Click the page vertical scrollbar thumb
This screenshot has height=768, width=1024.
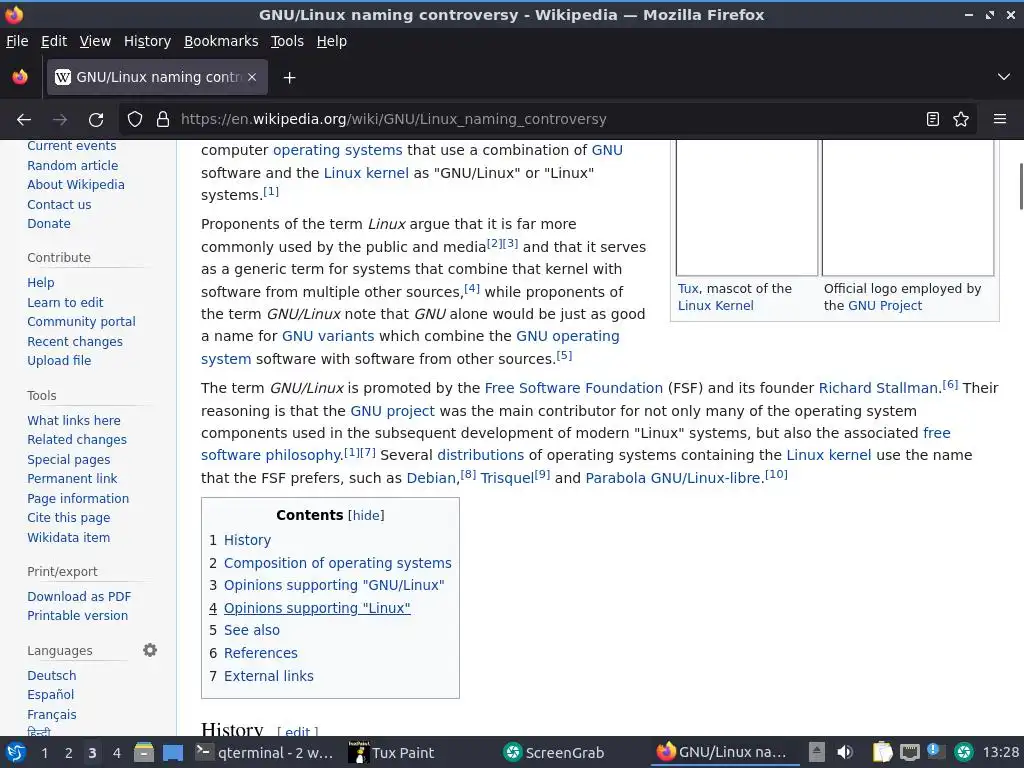(1021, 187)
